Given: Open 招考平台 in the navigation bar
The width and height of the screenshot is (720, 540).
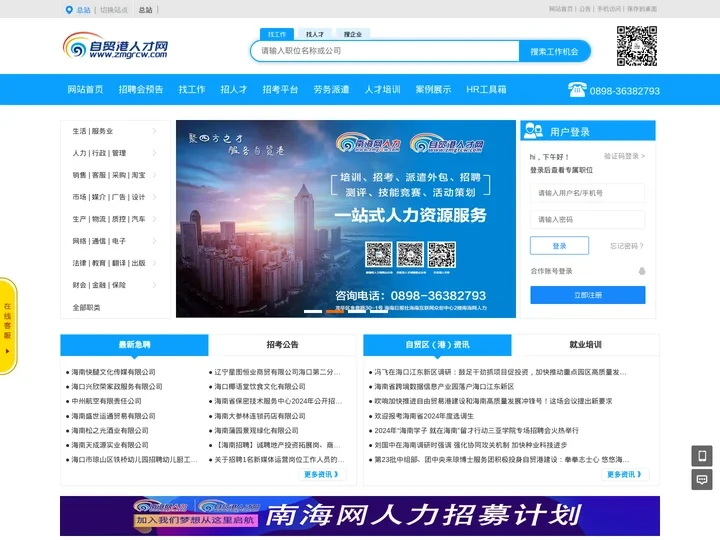Looking at the screenshot, I should [280, 90].
